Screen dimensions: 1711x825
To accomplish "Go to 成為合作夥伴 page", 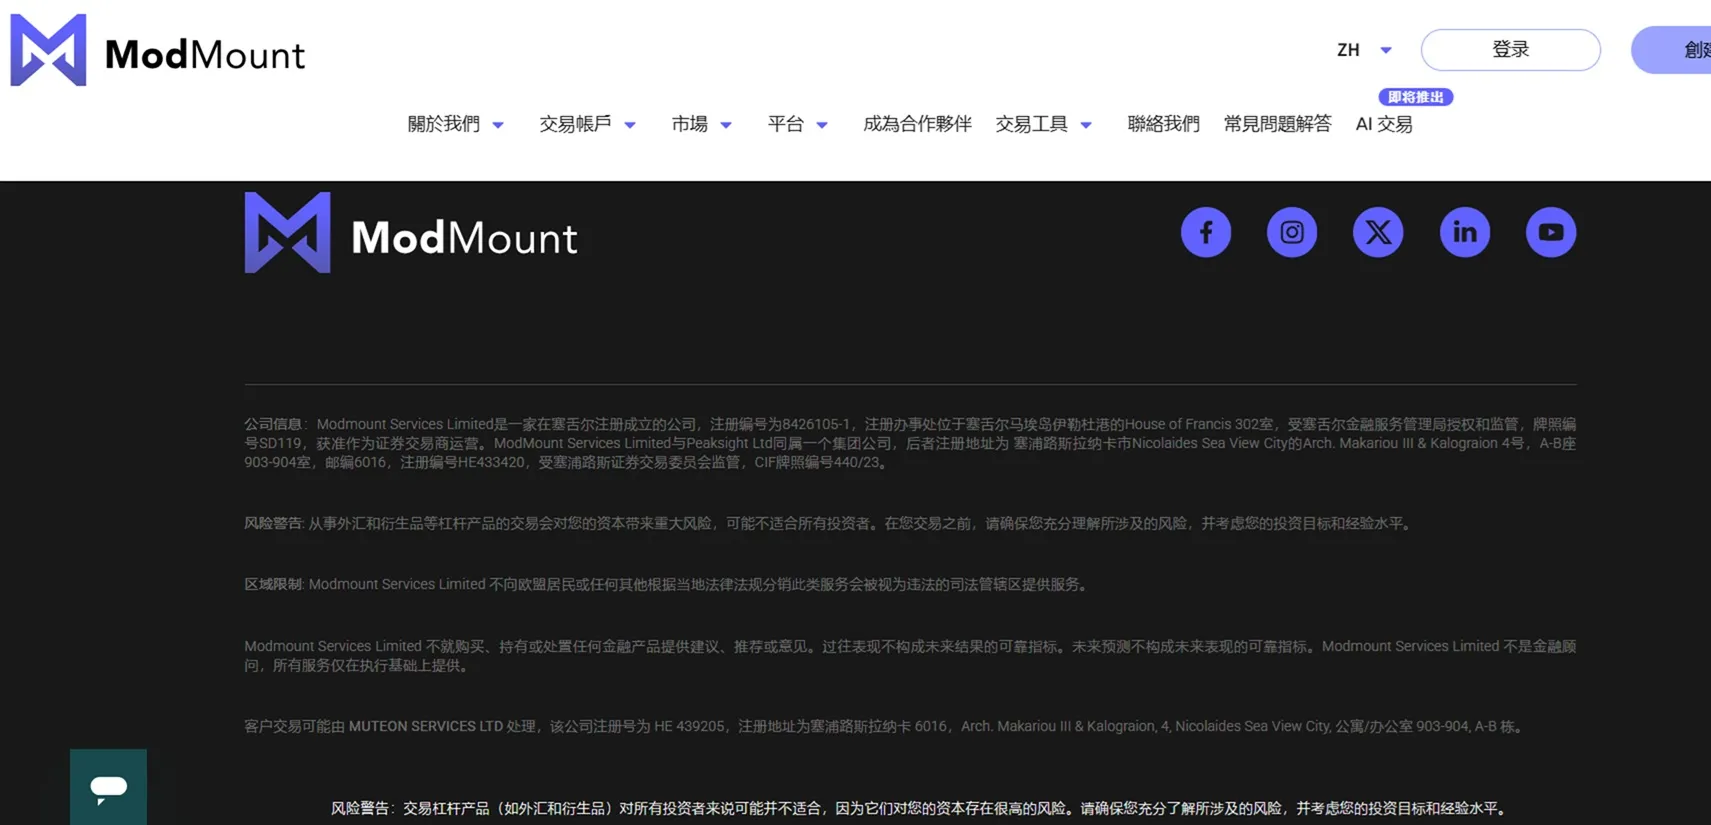I will point(917,124).
